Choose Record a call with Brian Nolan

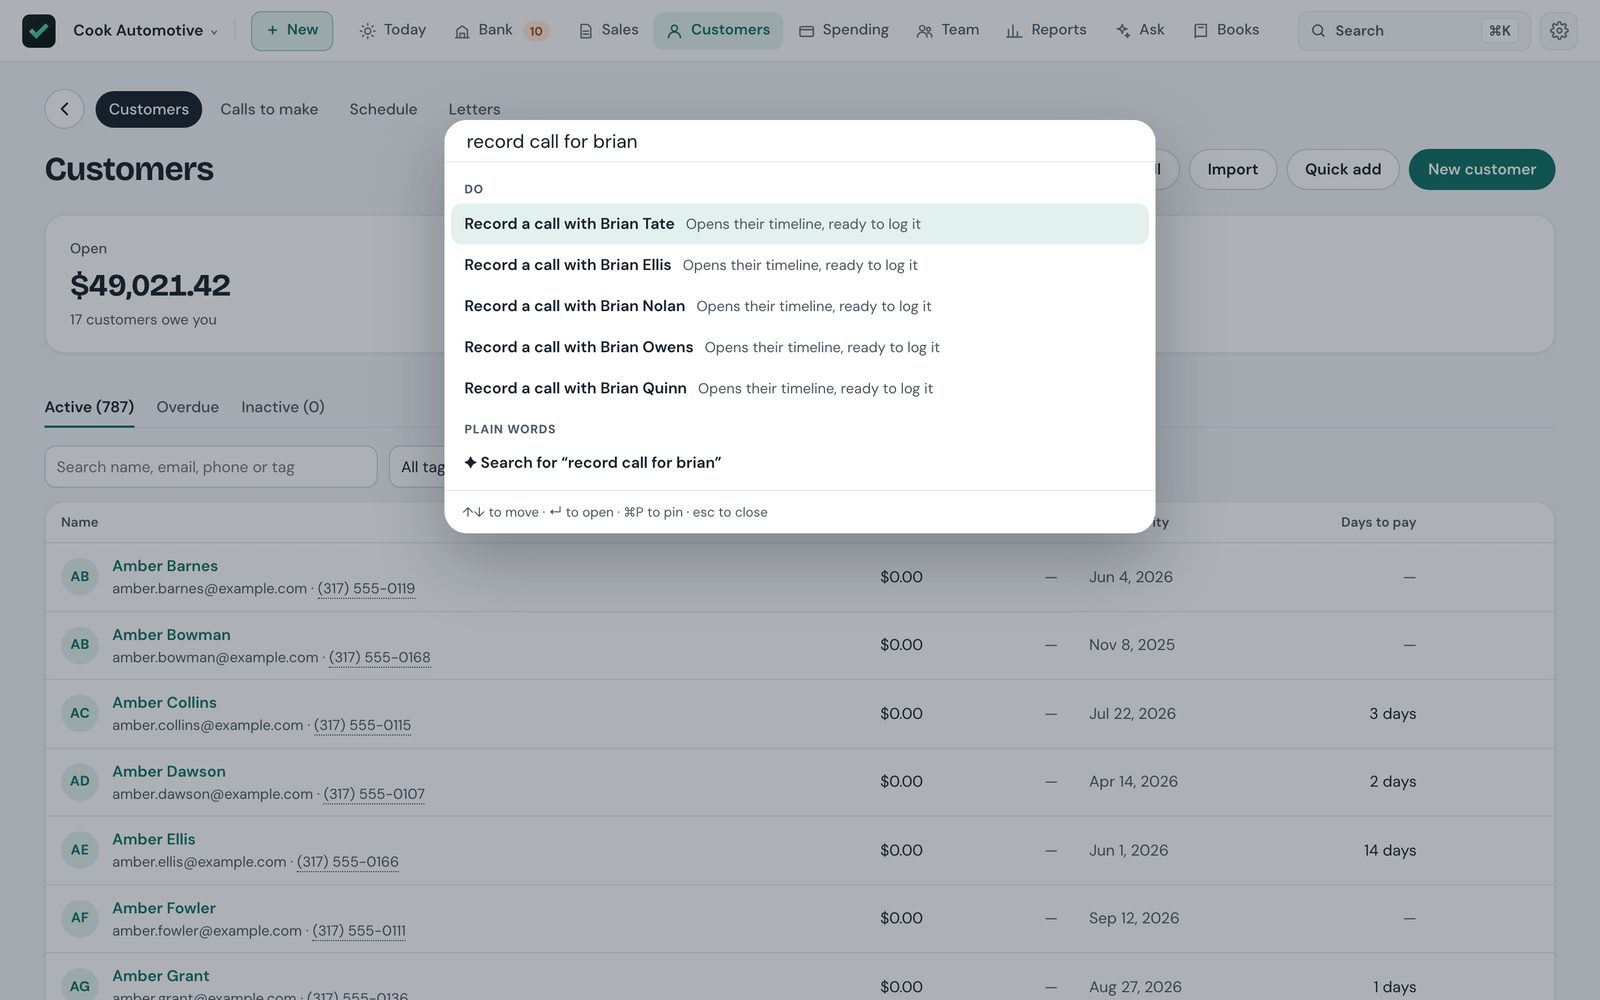(x=800, y=306)
